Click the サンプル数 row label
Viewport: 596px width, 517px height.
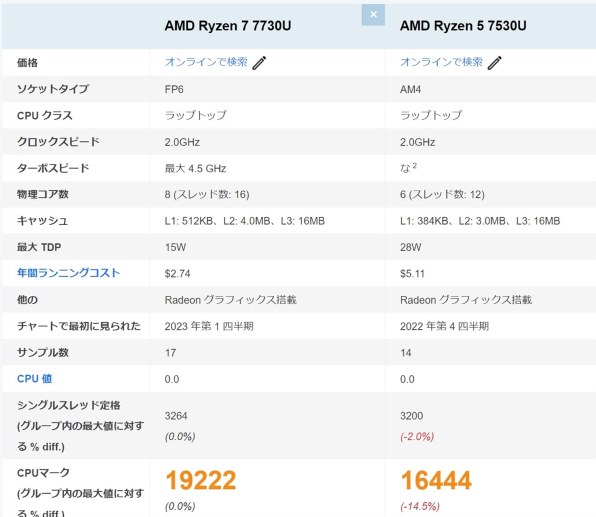pos(43,352)
